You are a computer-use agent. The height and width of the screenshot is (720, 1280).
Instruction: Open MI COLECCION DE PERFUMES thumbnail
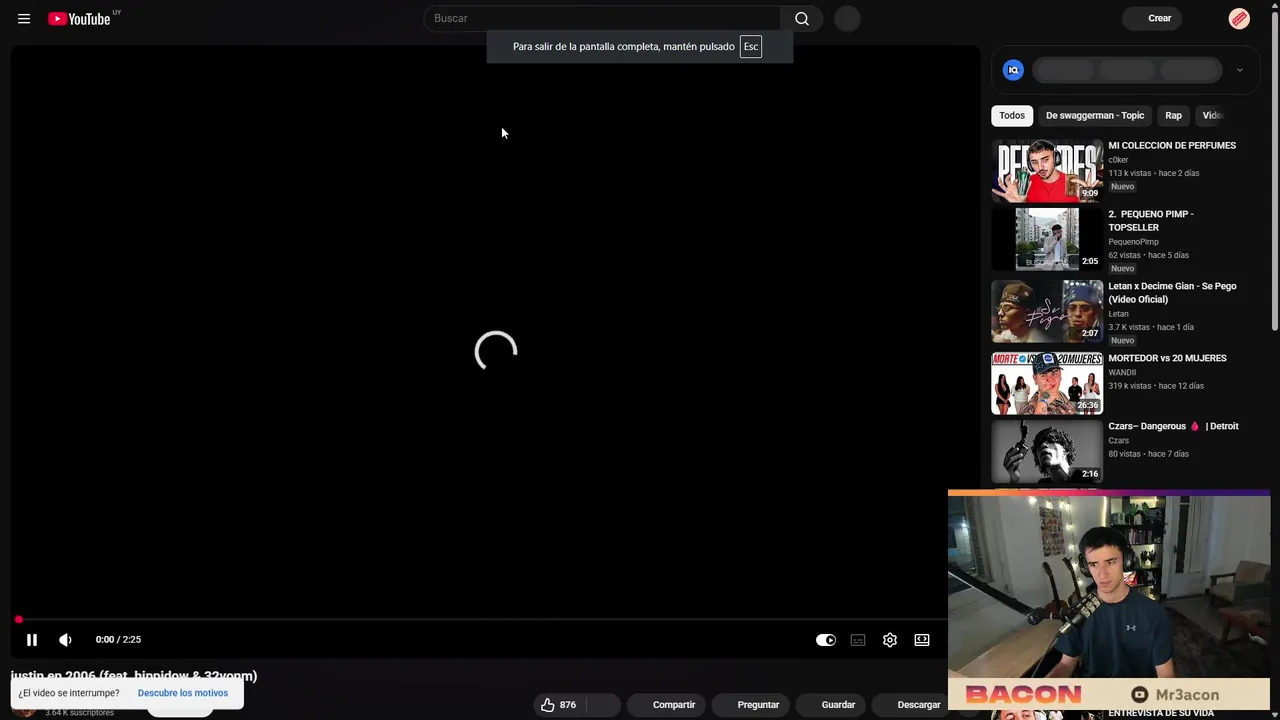point(1047,171)
